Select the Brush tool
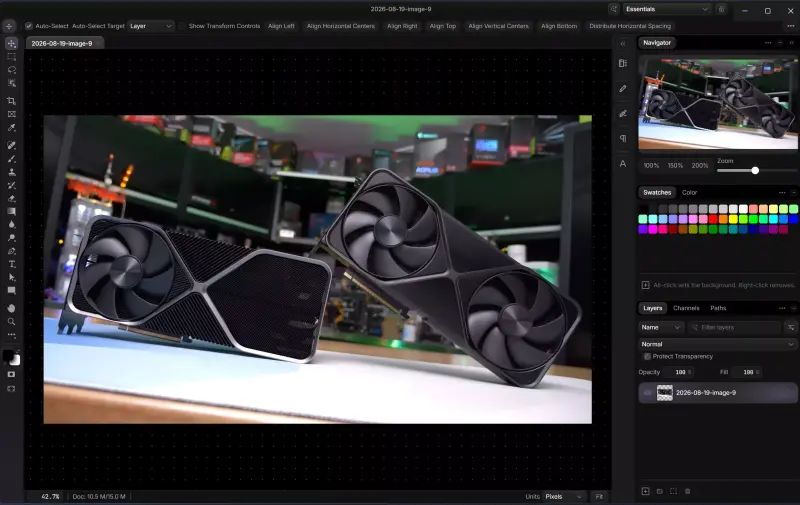 [11, 159]
